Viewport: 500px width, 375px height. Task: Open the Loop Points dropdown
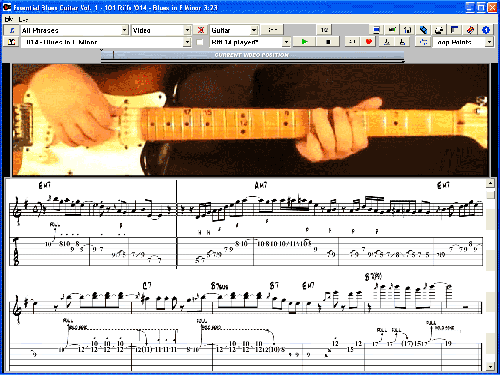tap(489, 42)
